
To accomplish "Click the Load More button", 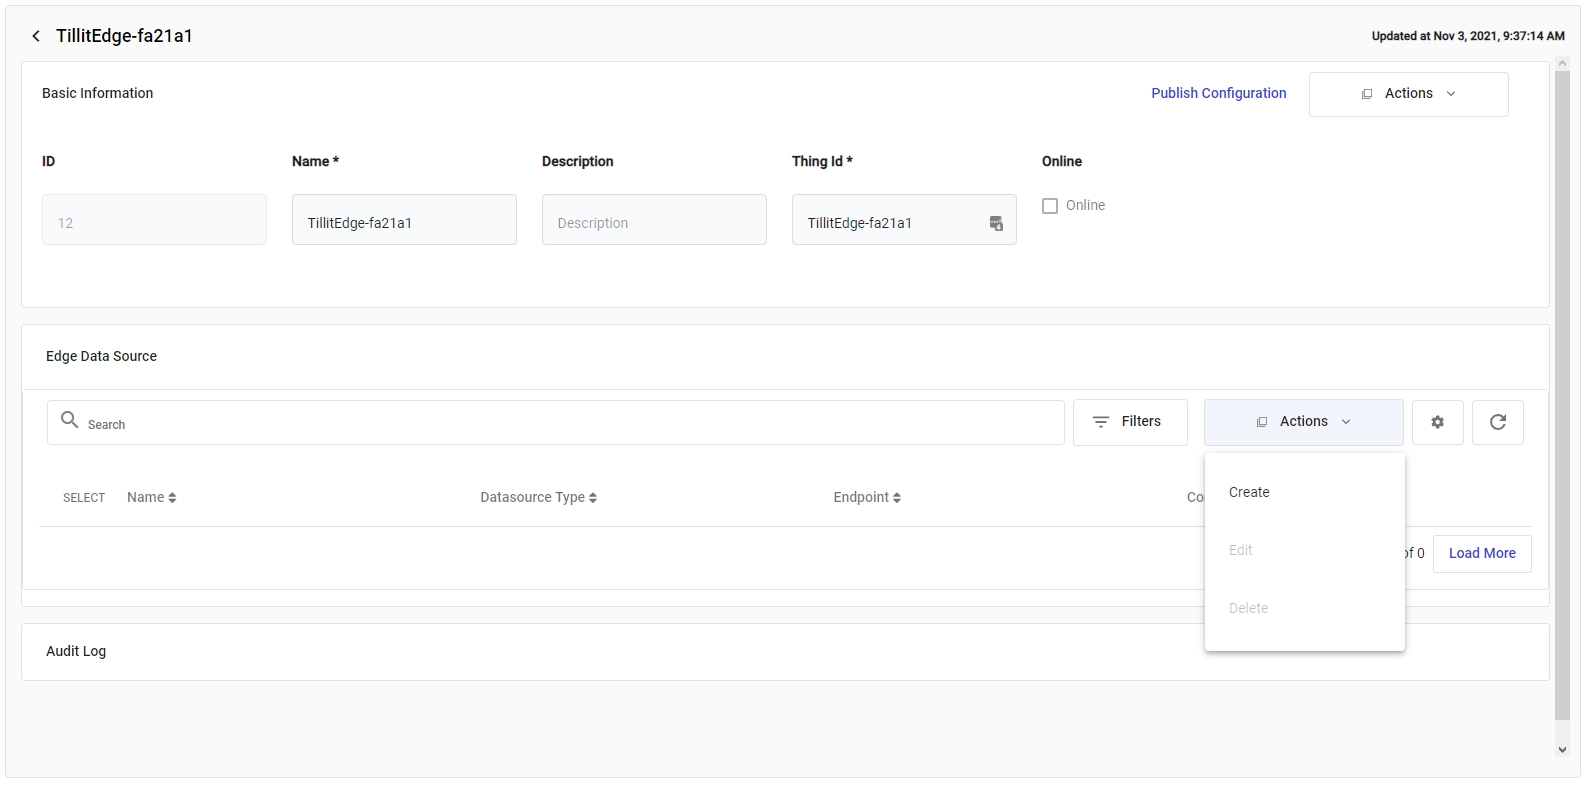I will tap(1481, 553).
